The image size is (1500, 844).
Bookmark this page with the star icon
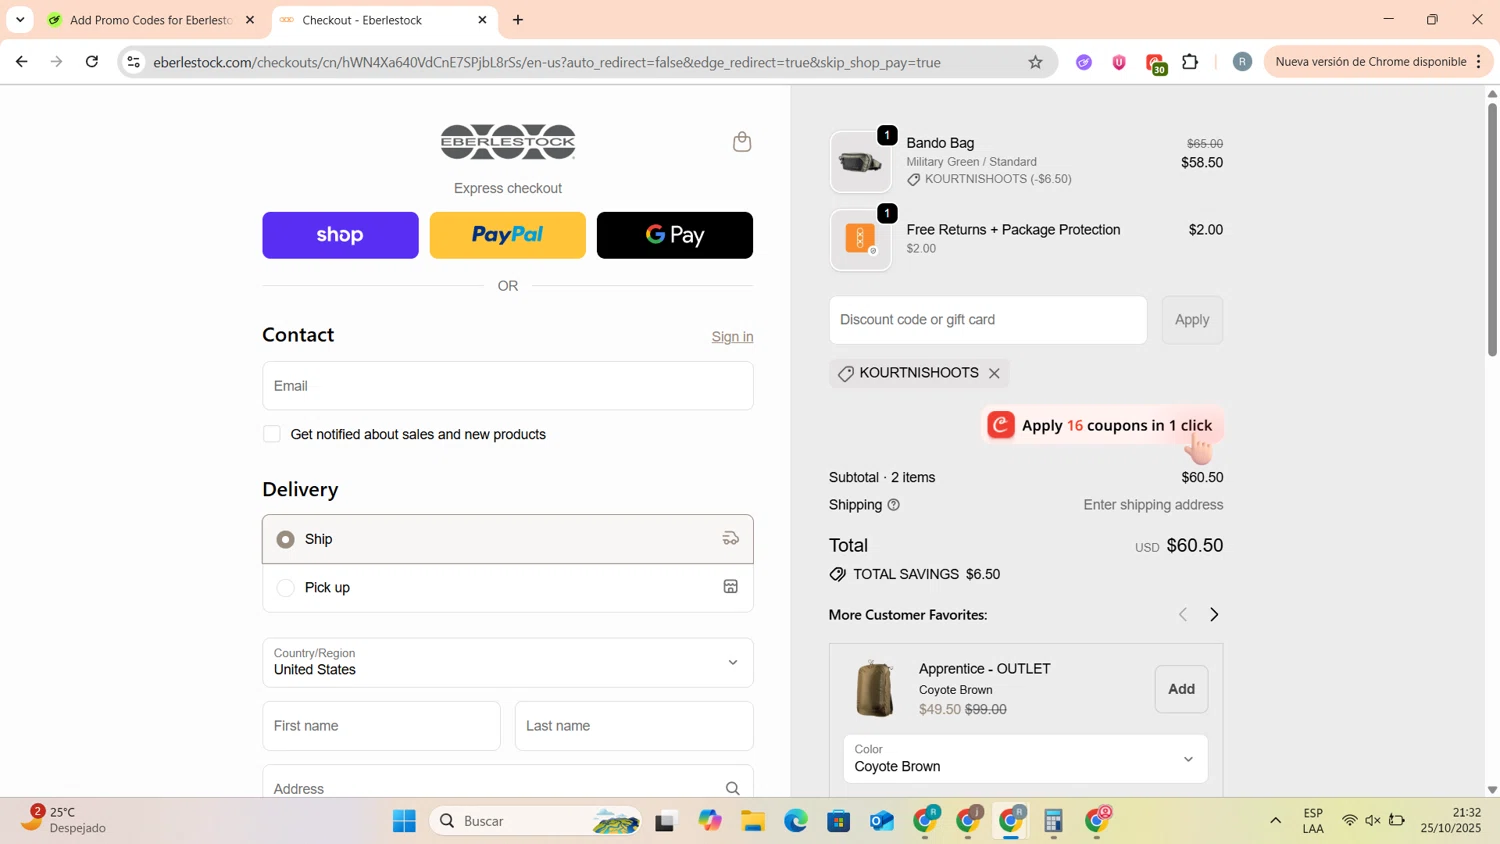tap(1035, 62)
